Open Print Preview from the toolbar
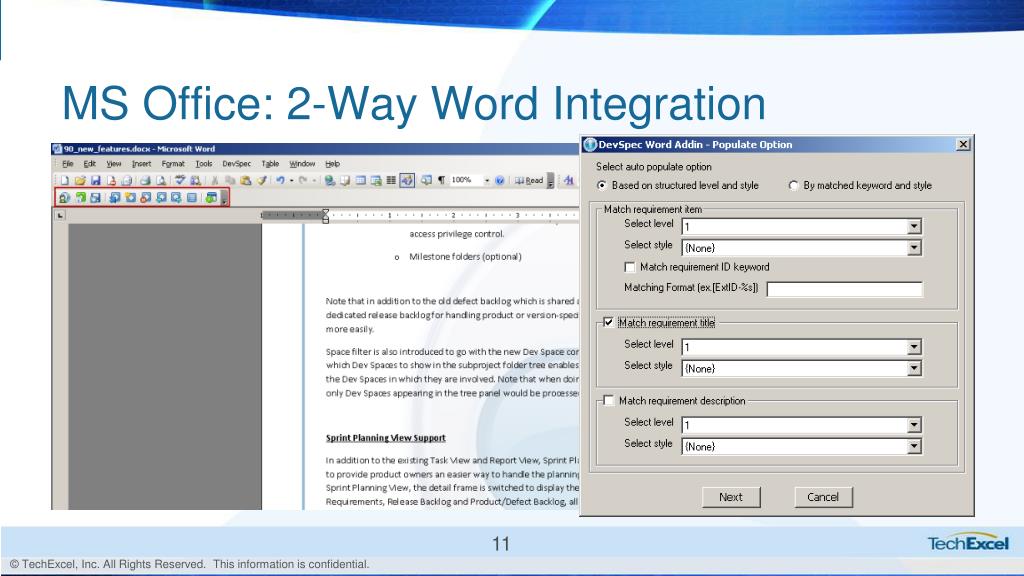This screenshot has width=1024, height=576. click(x=161, y=180)
